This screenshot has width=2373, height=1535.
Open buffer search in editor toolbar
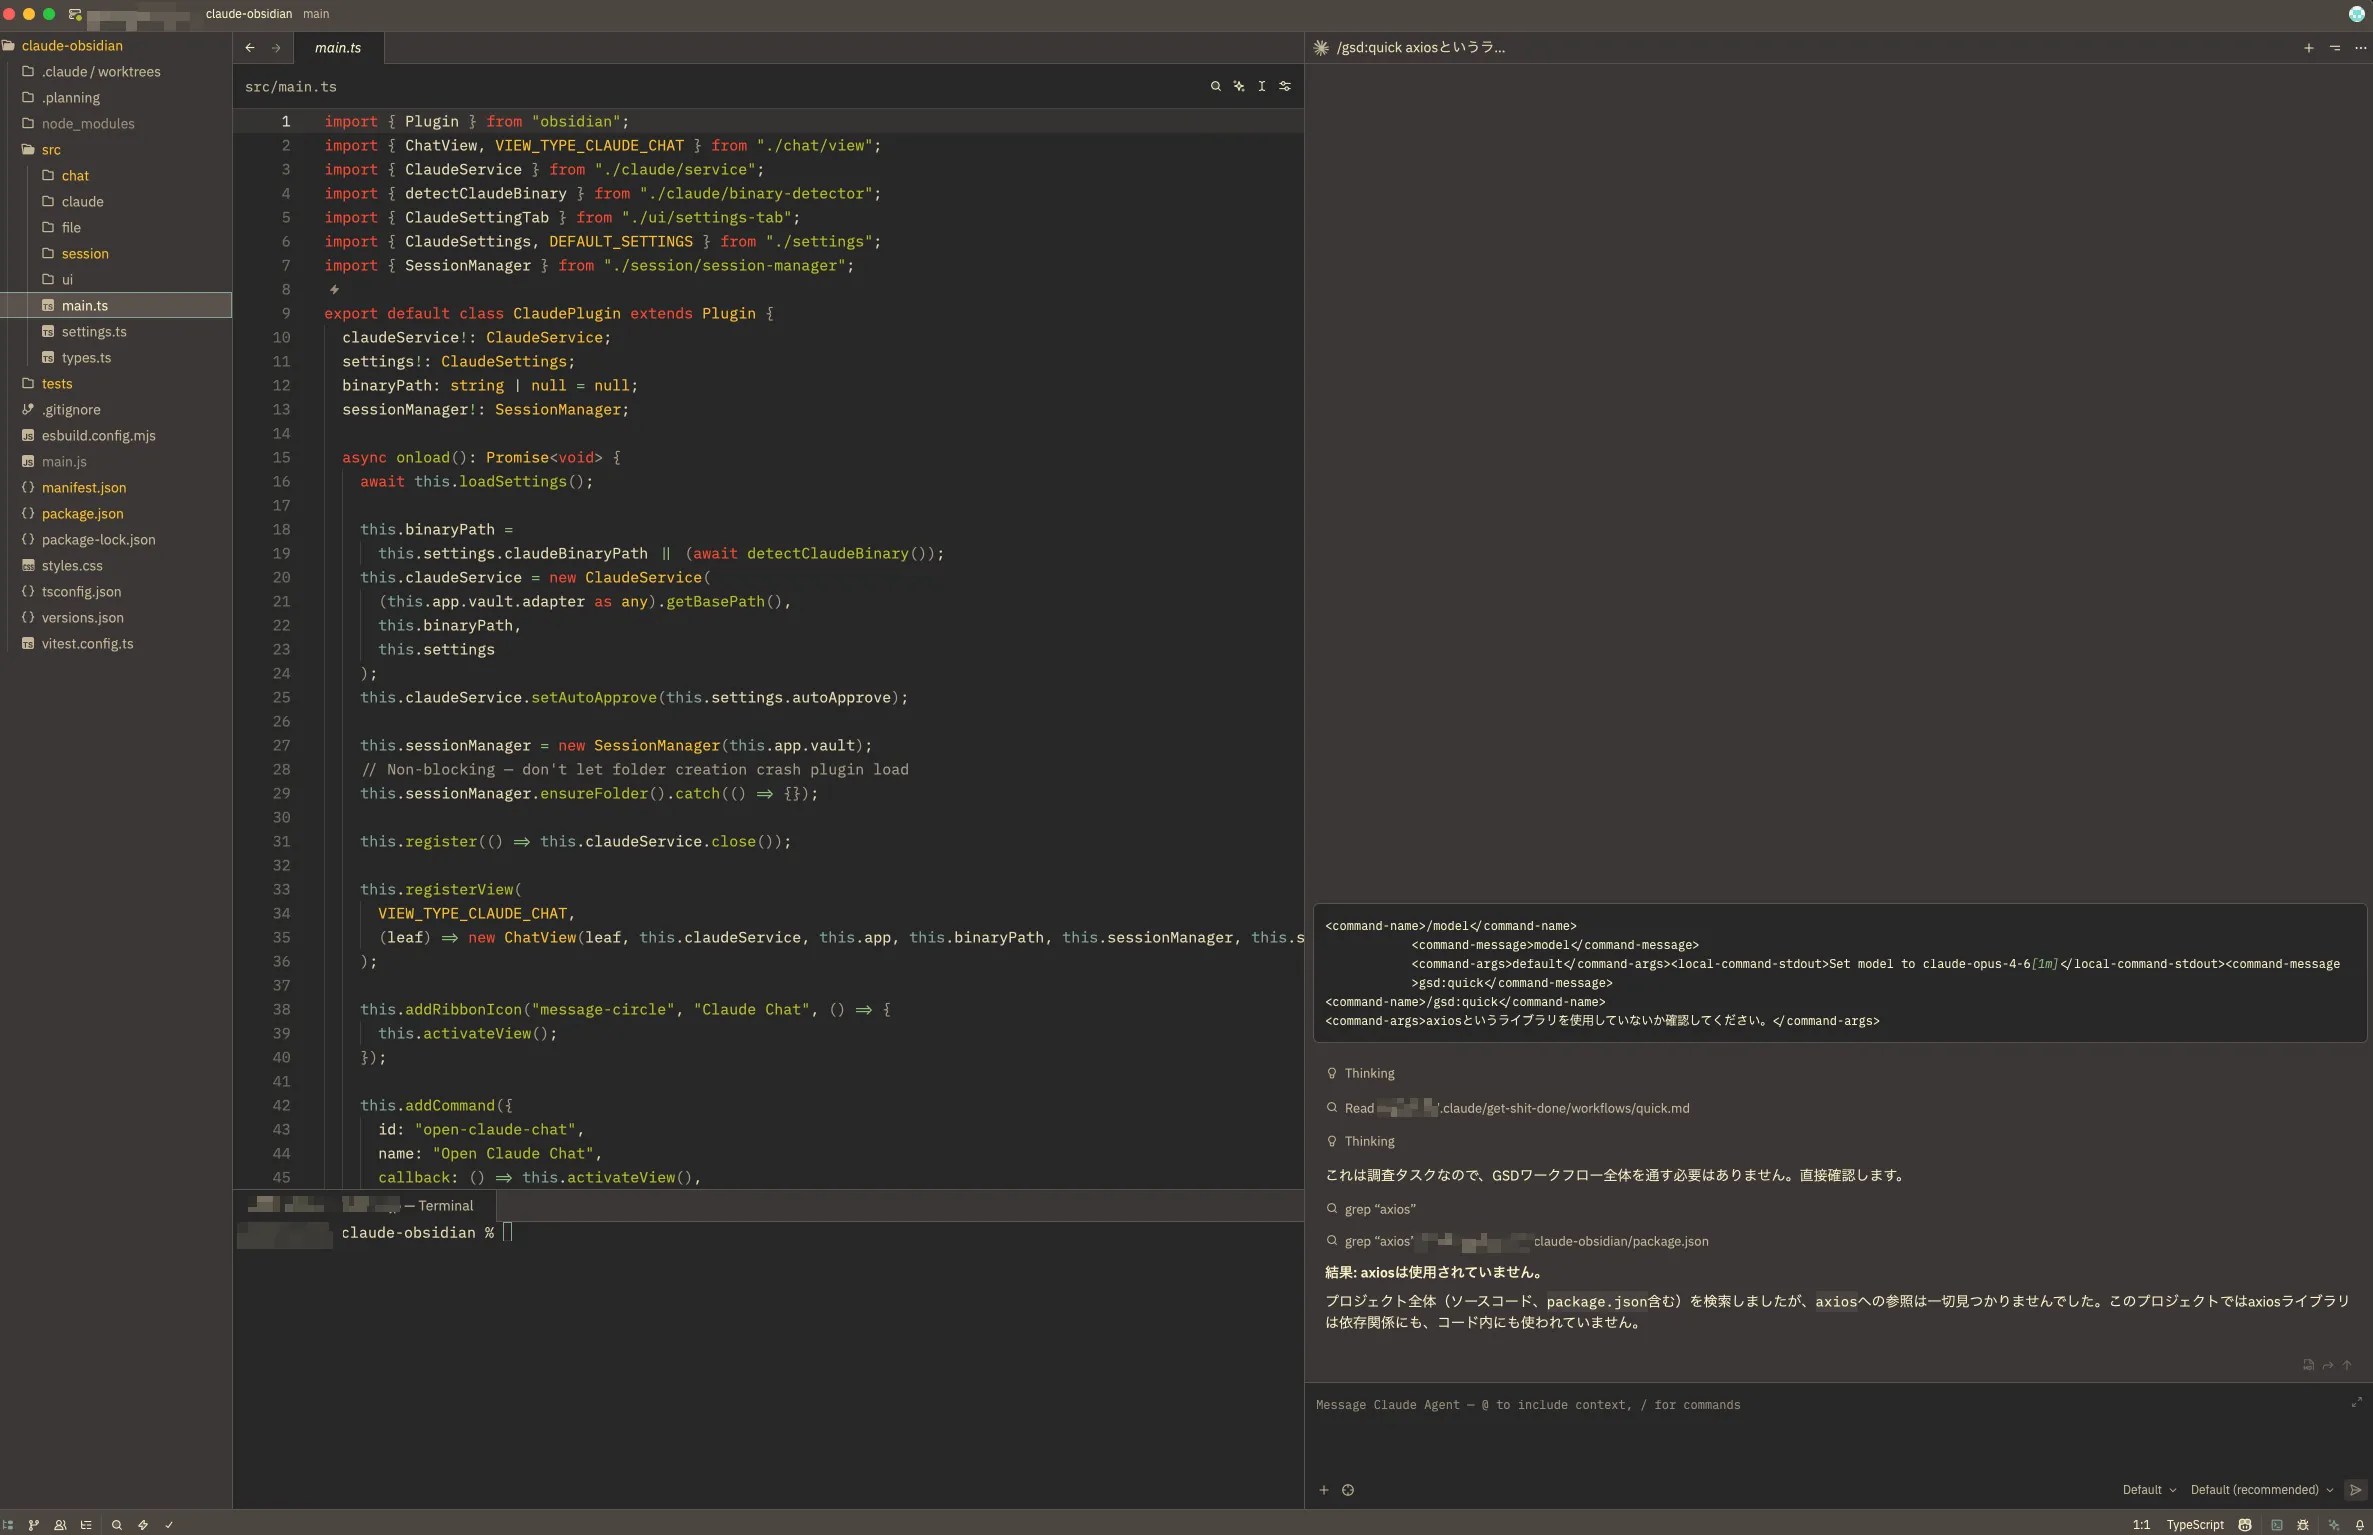click(x=1216, y=86)
